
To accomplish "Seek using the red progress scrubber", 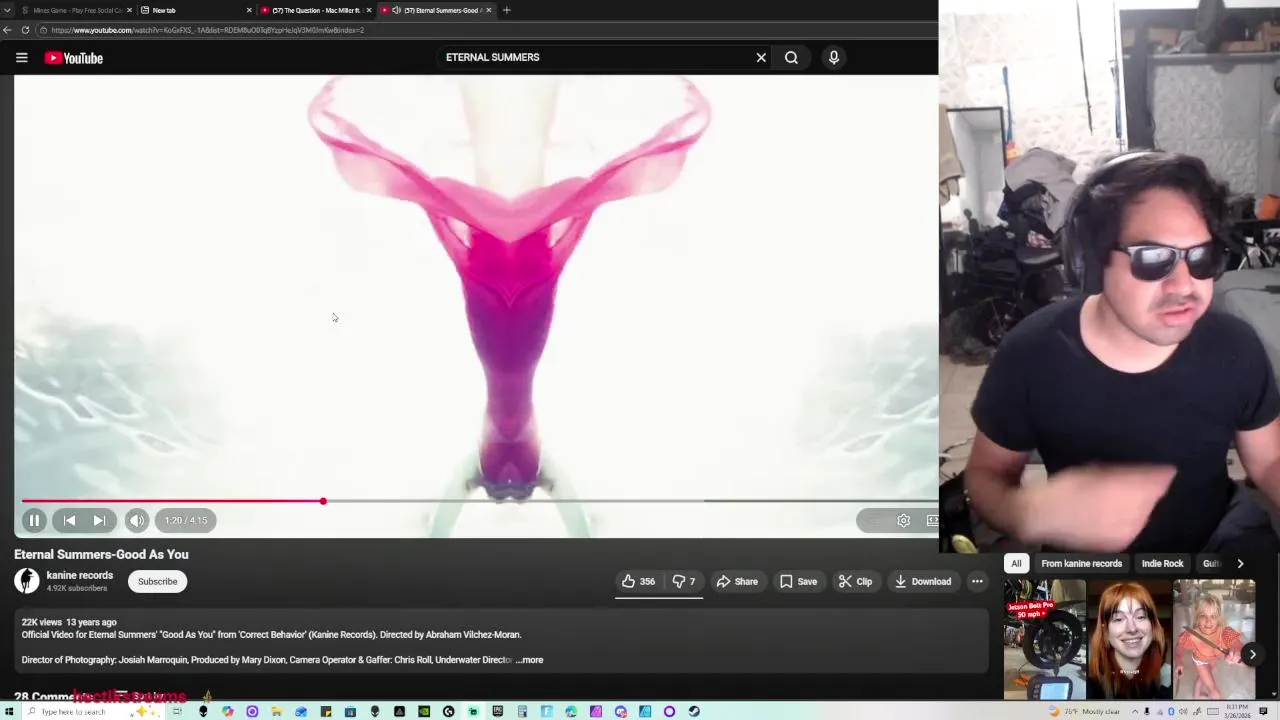I will 323,501.
